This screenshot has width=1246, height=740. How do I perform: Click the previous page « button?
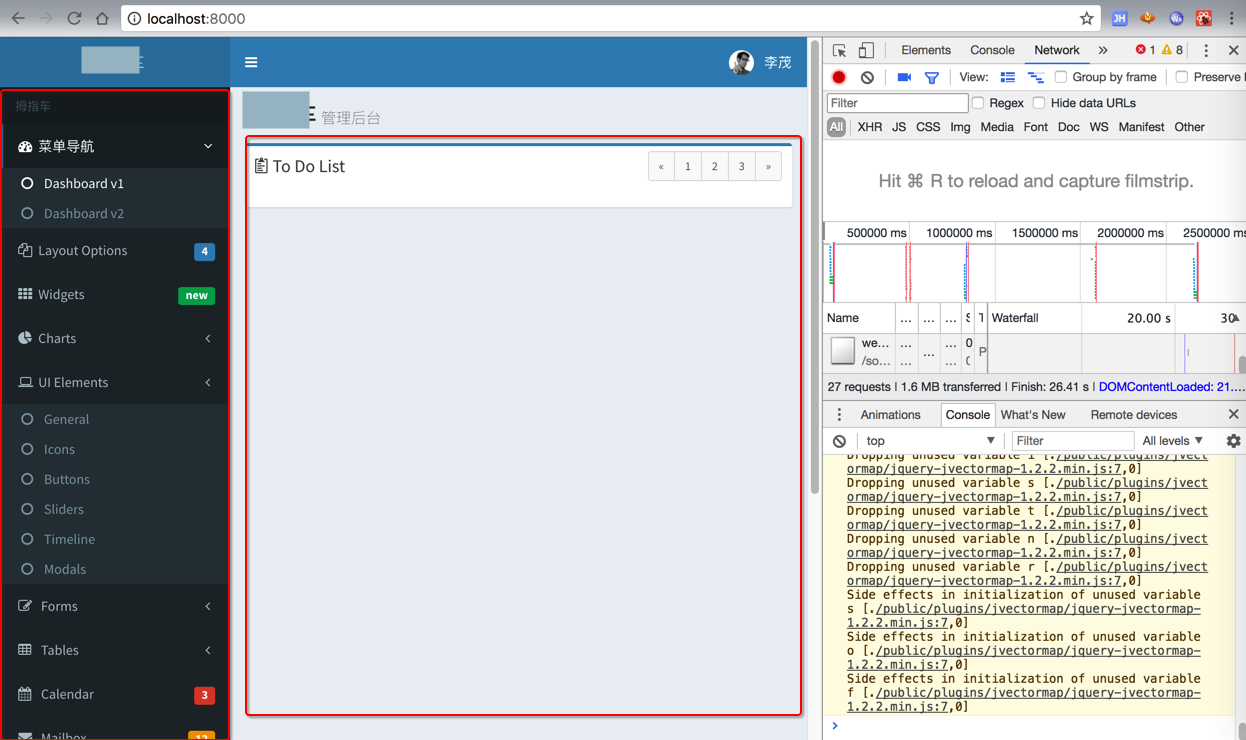coord(661,167)
